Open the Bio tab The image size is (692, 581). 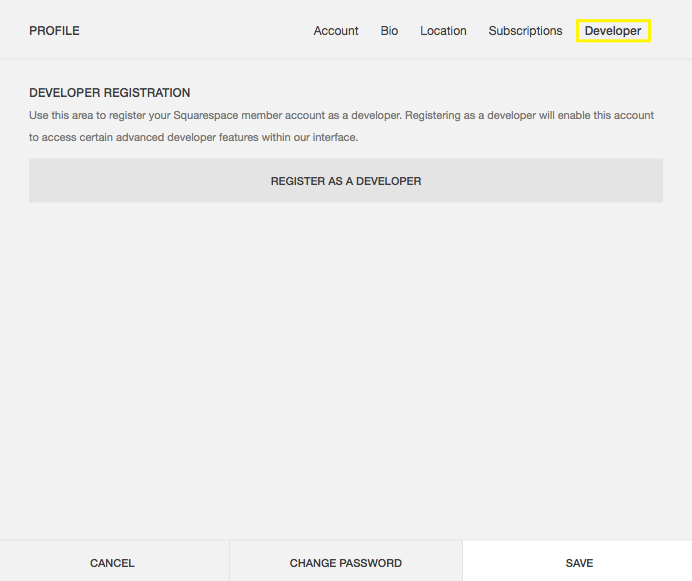pos(389,31)
